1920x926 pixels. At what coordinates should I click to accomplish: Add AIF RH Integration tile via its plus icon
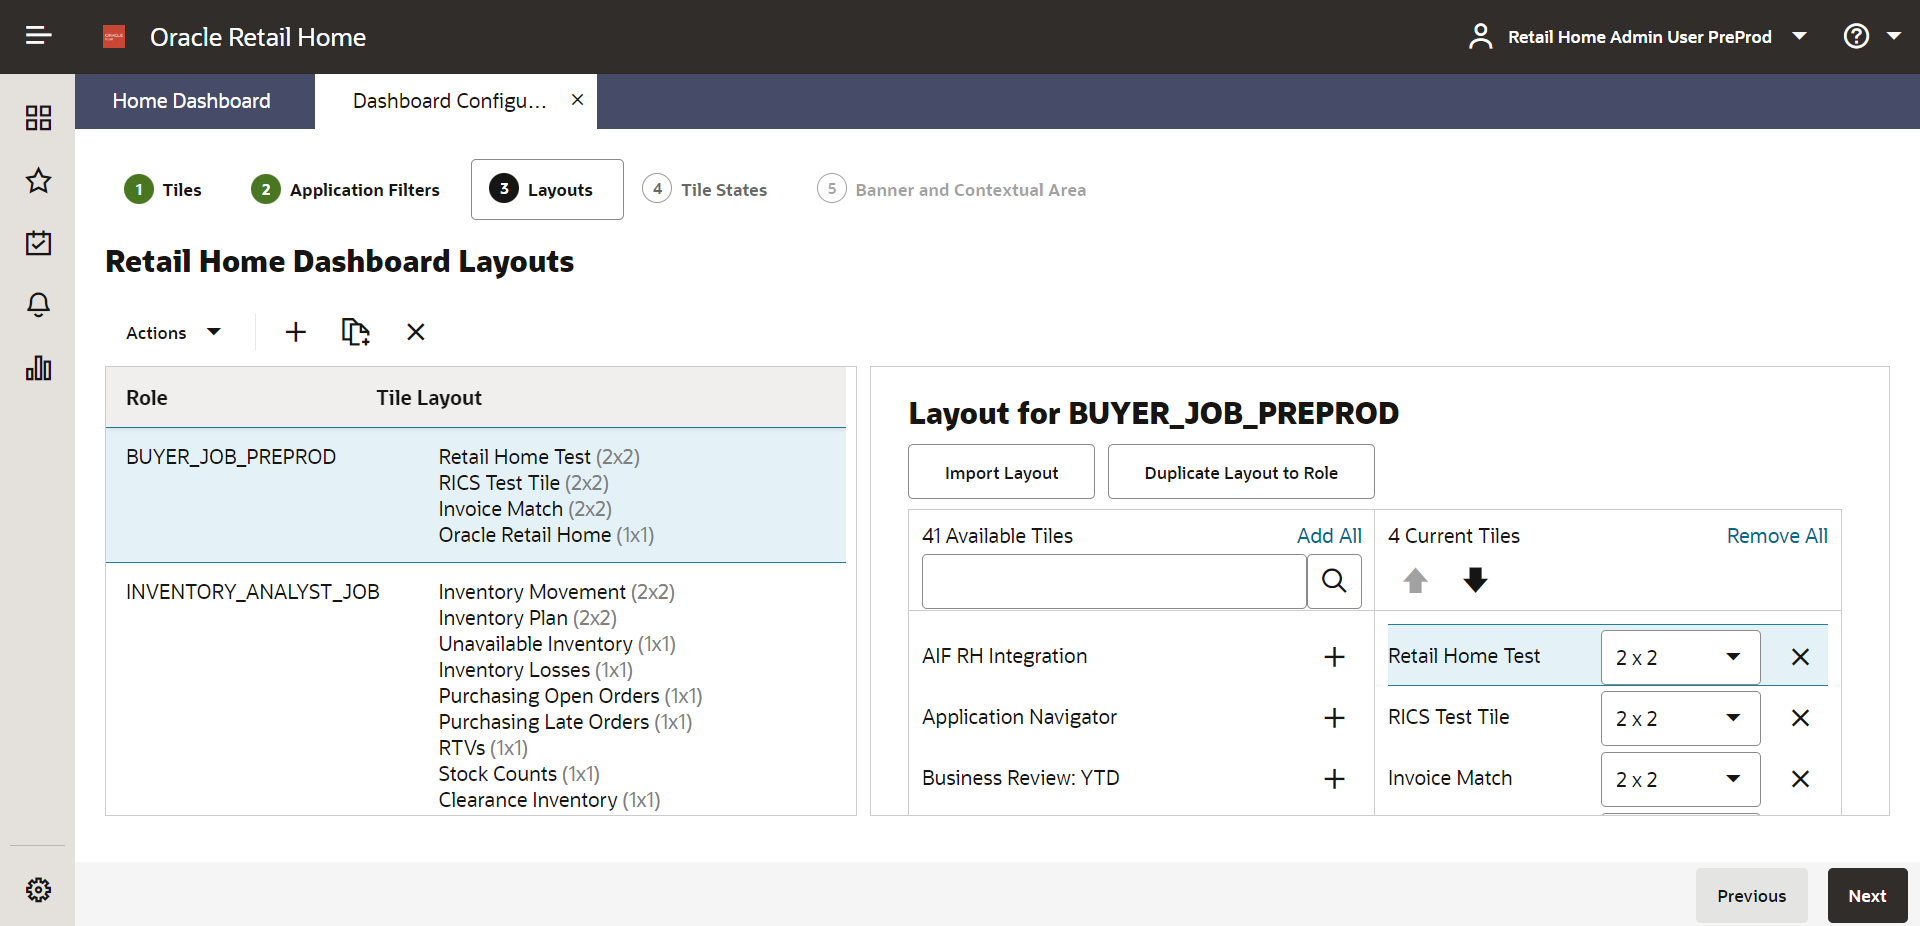pyautogui.click(x=1334, y=657)
